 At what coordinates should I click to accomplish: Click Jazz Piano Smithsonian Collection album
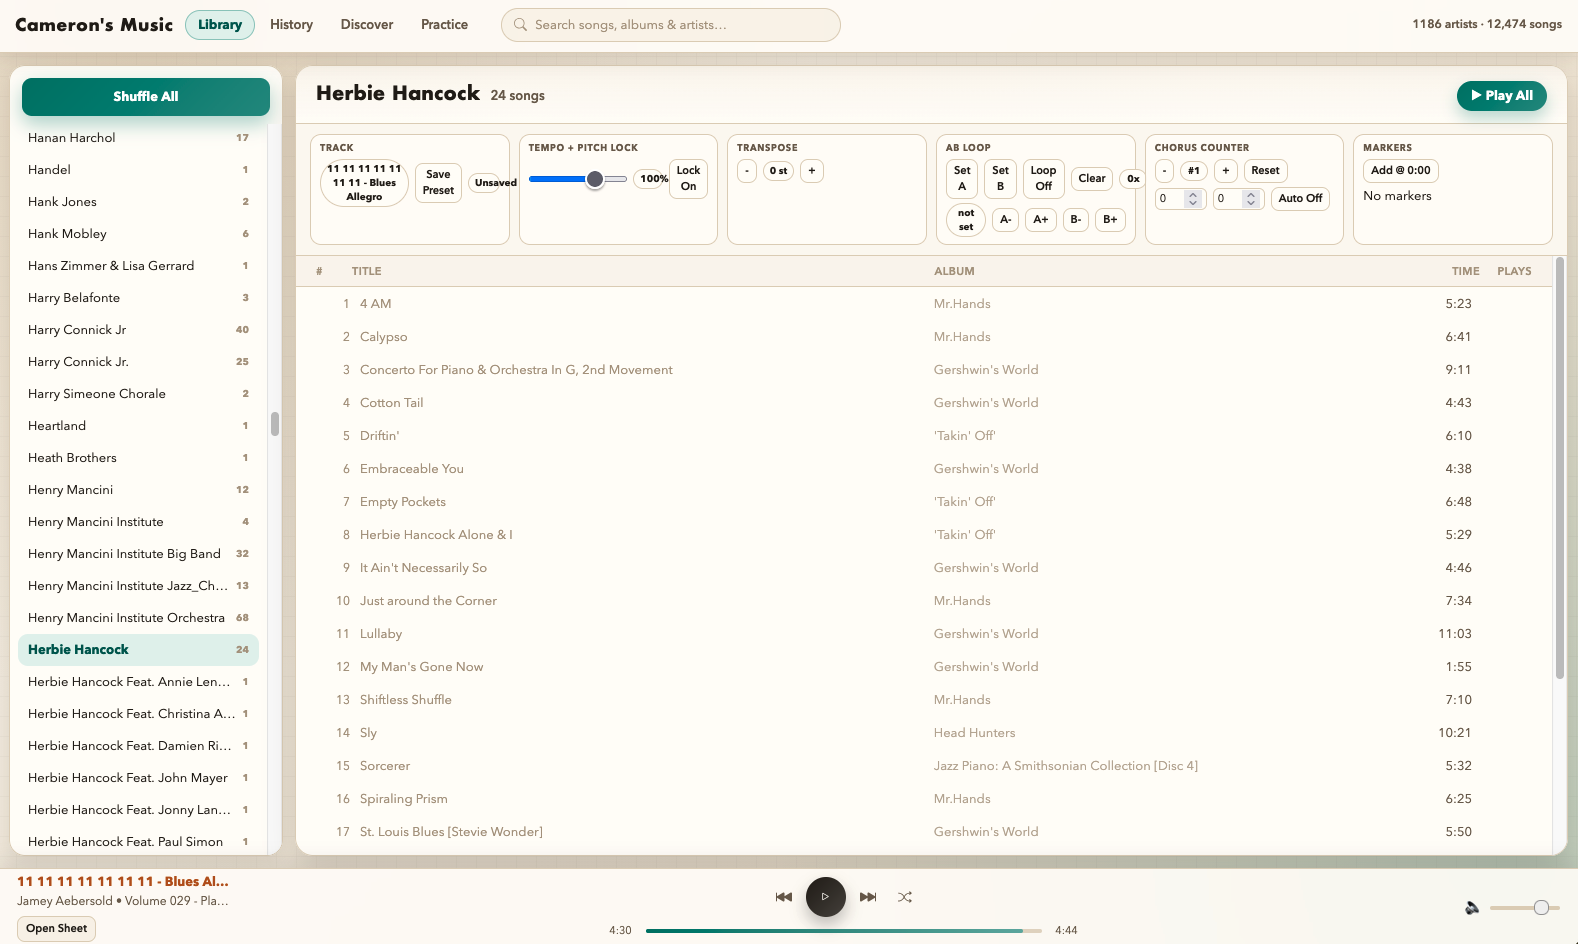coord(1066,766)
